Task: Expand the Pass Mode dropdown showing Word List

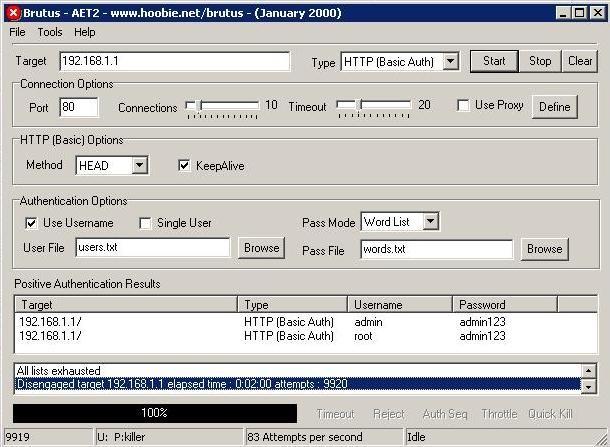Action: (430, 221)
